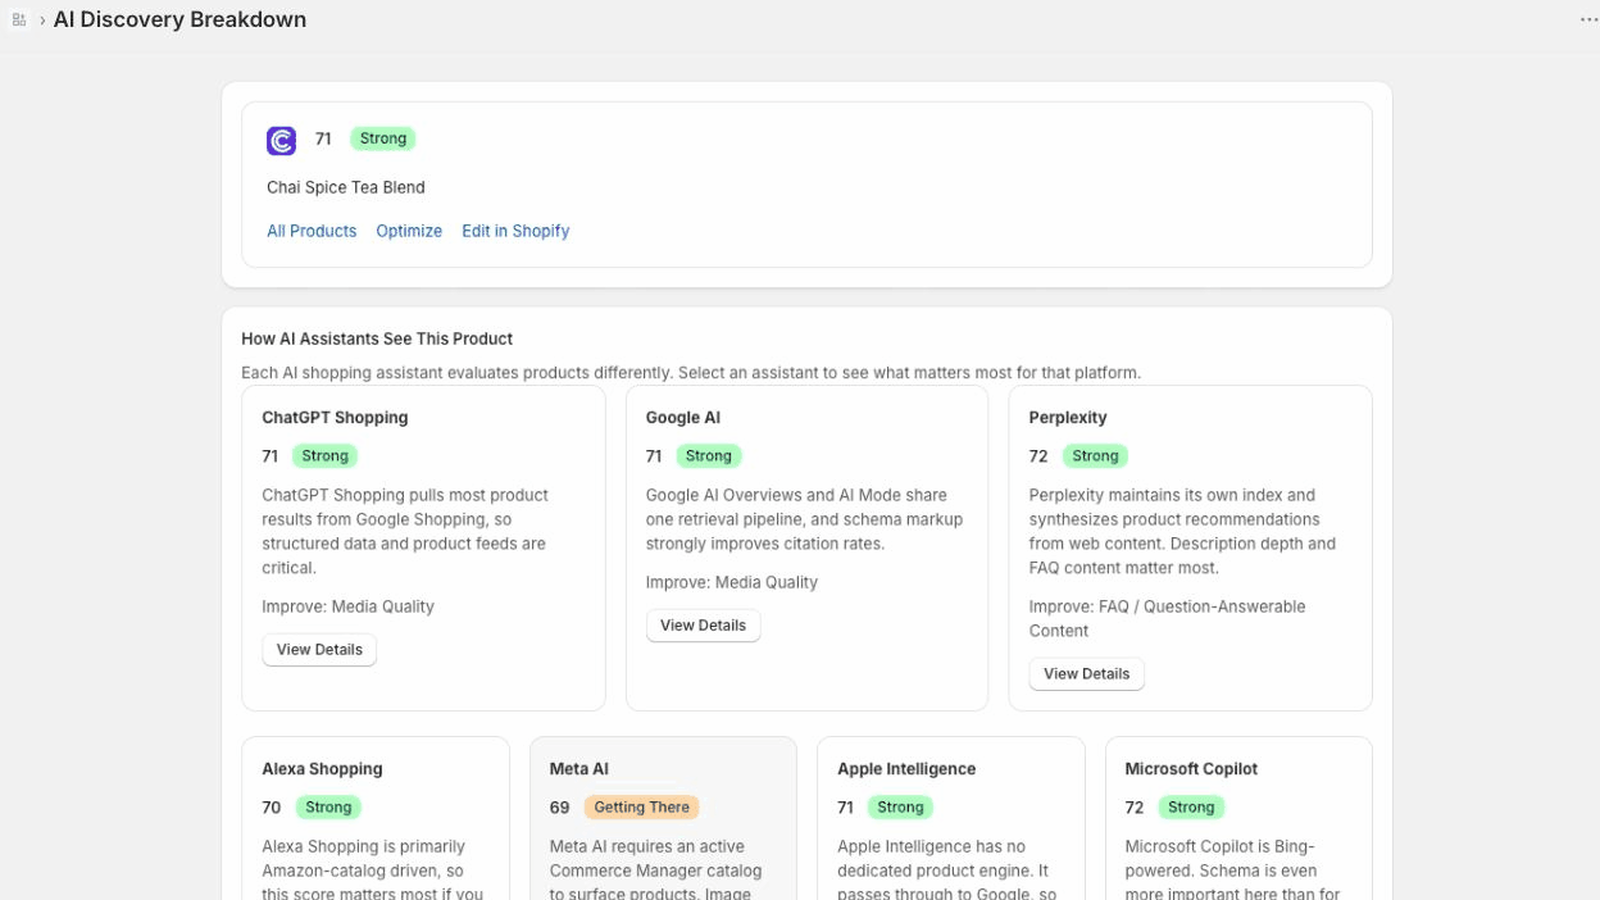Click the ChatGPT Shopping card title
This screenshot has width=1600, height=900.
coord(335,418)
